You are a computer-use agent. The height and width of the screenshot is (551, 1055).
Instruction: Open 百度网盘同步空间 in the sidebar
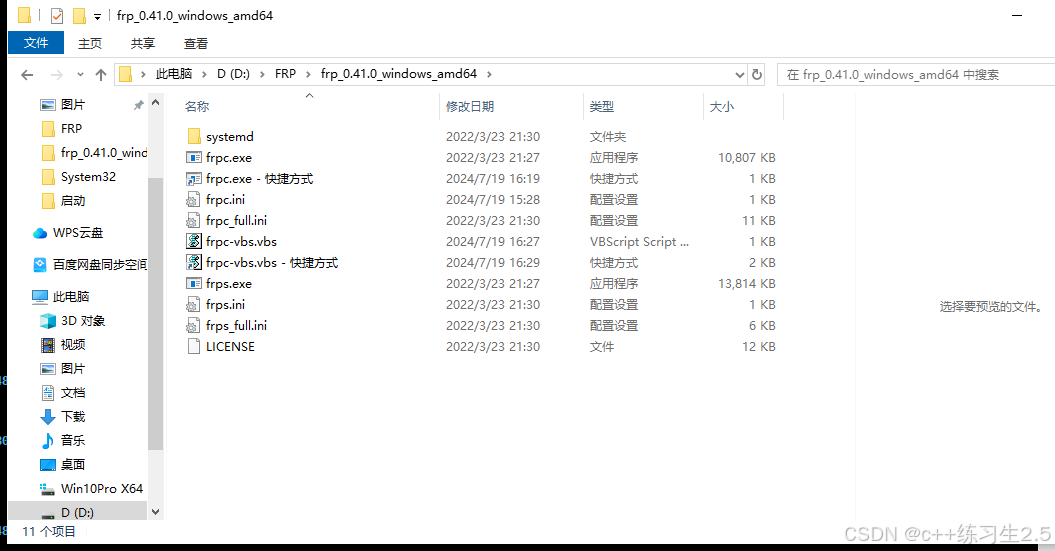pyautogui.click(x=89, y=264)
